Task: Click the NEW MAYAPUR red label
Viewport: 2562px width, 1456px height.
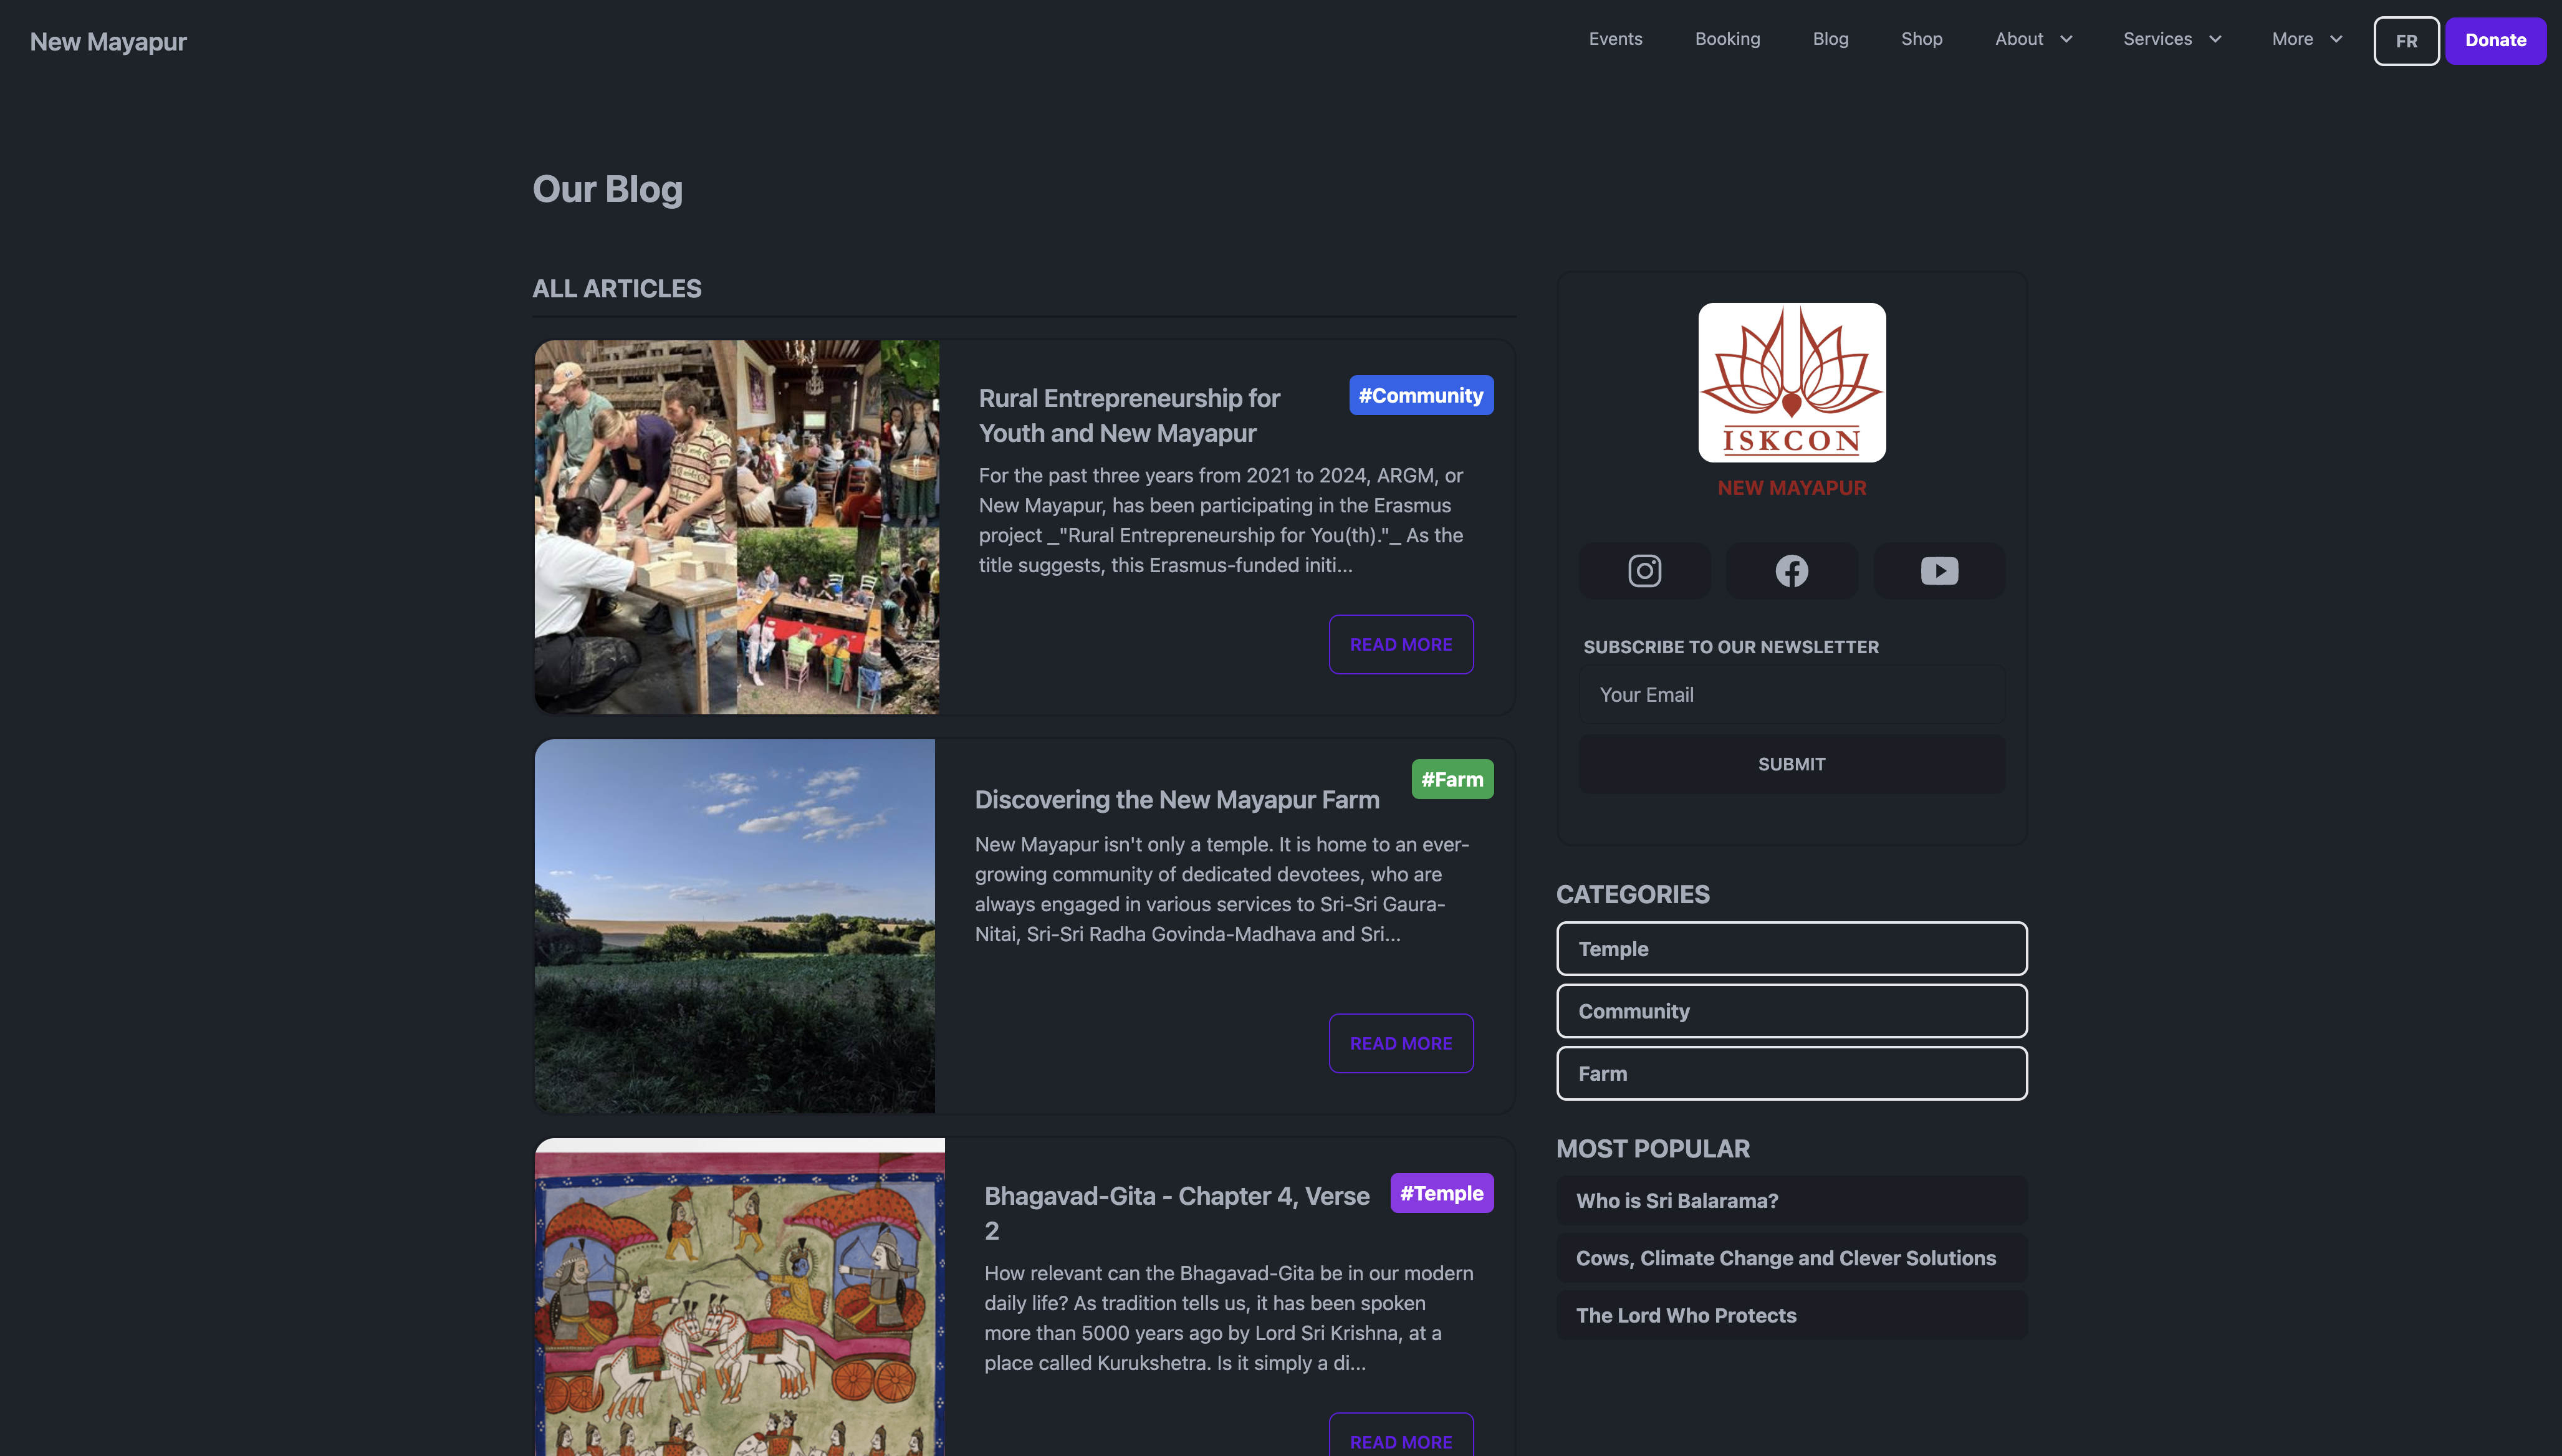Action: pyautogui.click(x=1791, y=488)
